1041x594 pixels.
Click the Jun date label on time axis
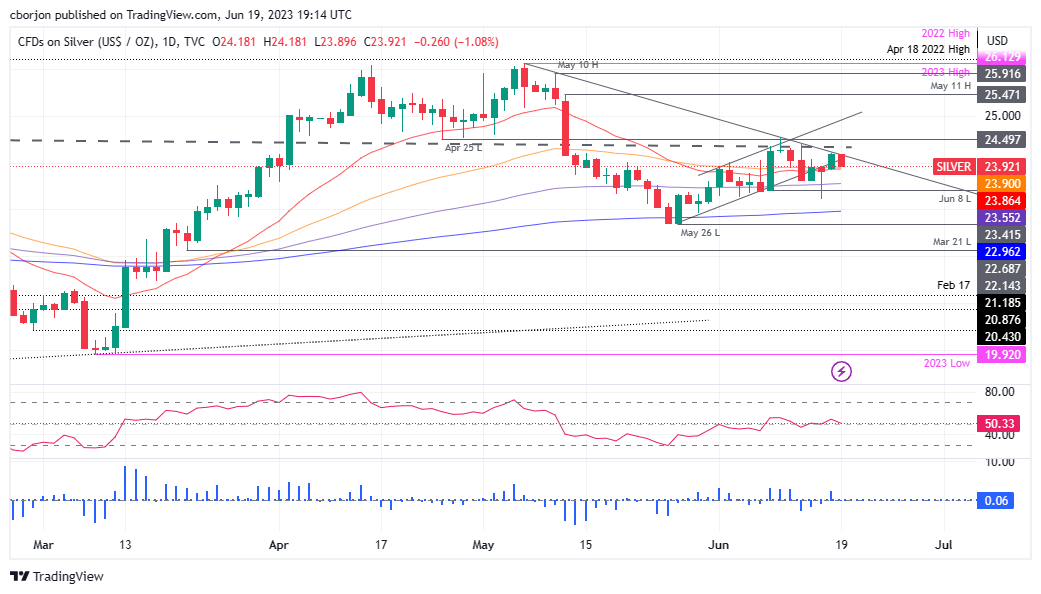(718, 546)
